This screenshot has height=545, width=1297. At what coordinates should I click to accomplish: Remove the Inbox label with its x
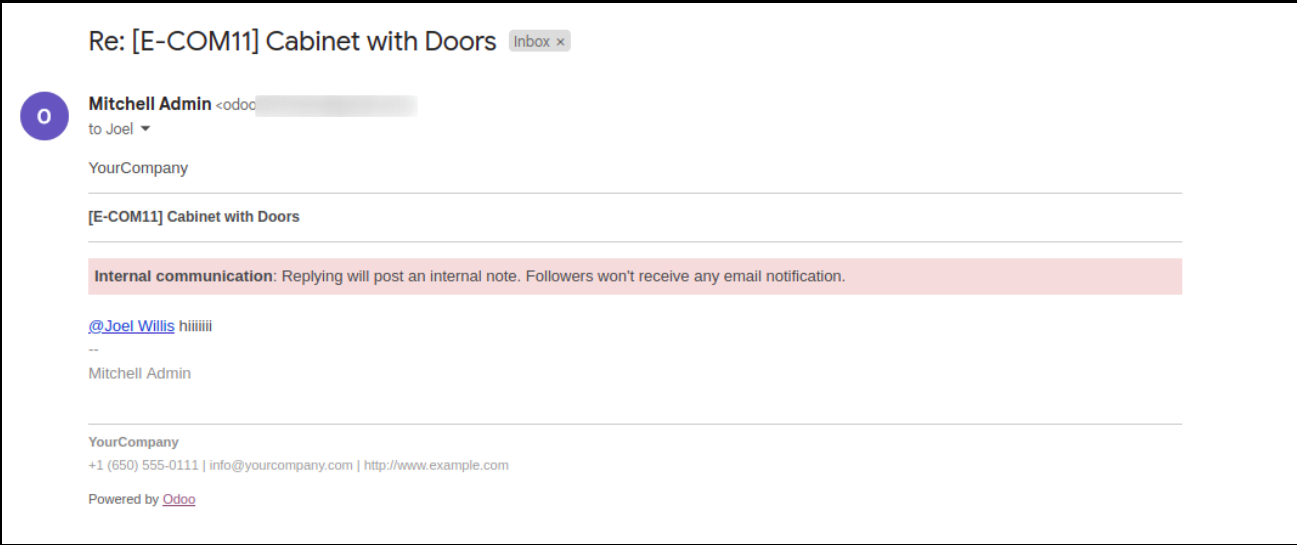coord(560,42)
